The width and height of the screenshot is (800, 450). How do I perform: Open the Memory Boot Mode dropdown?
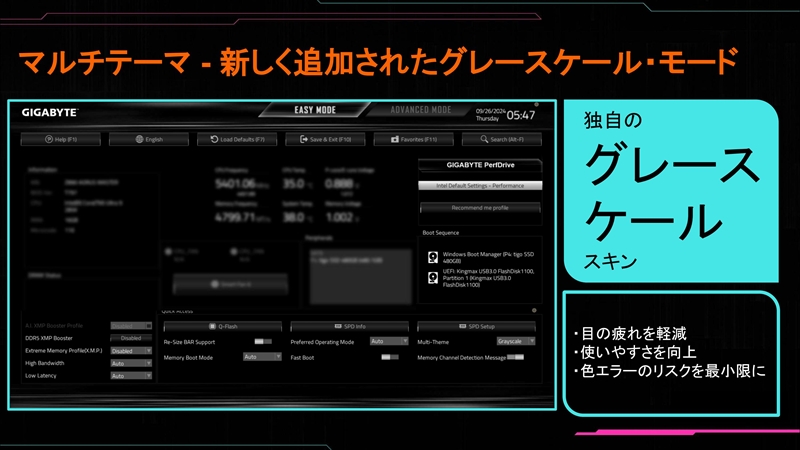click(262, 357)
